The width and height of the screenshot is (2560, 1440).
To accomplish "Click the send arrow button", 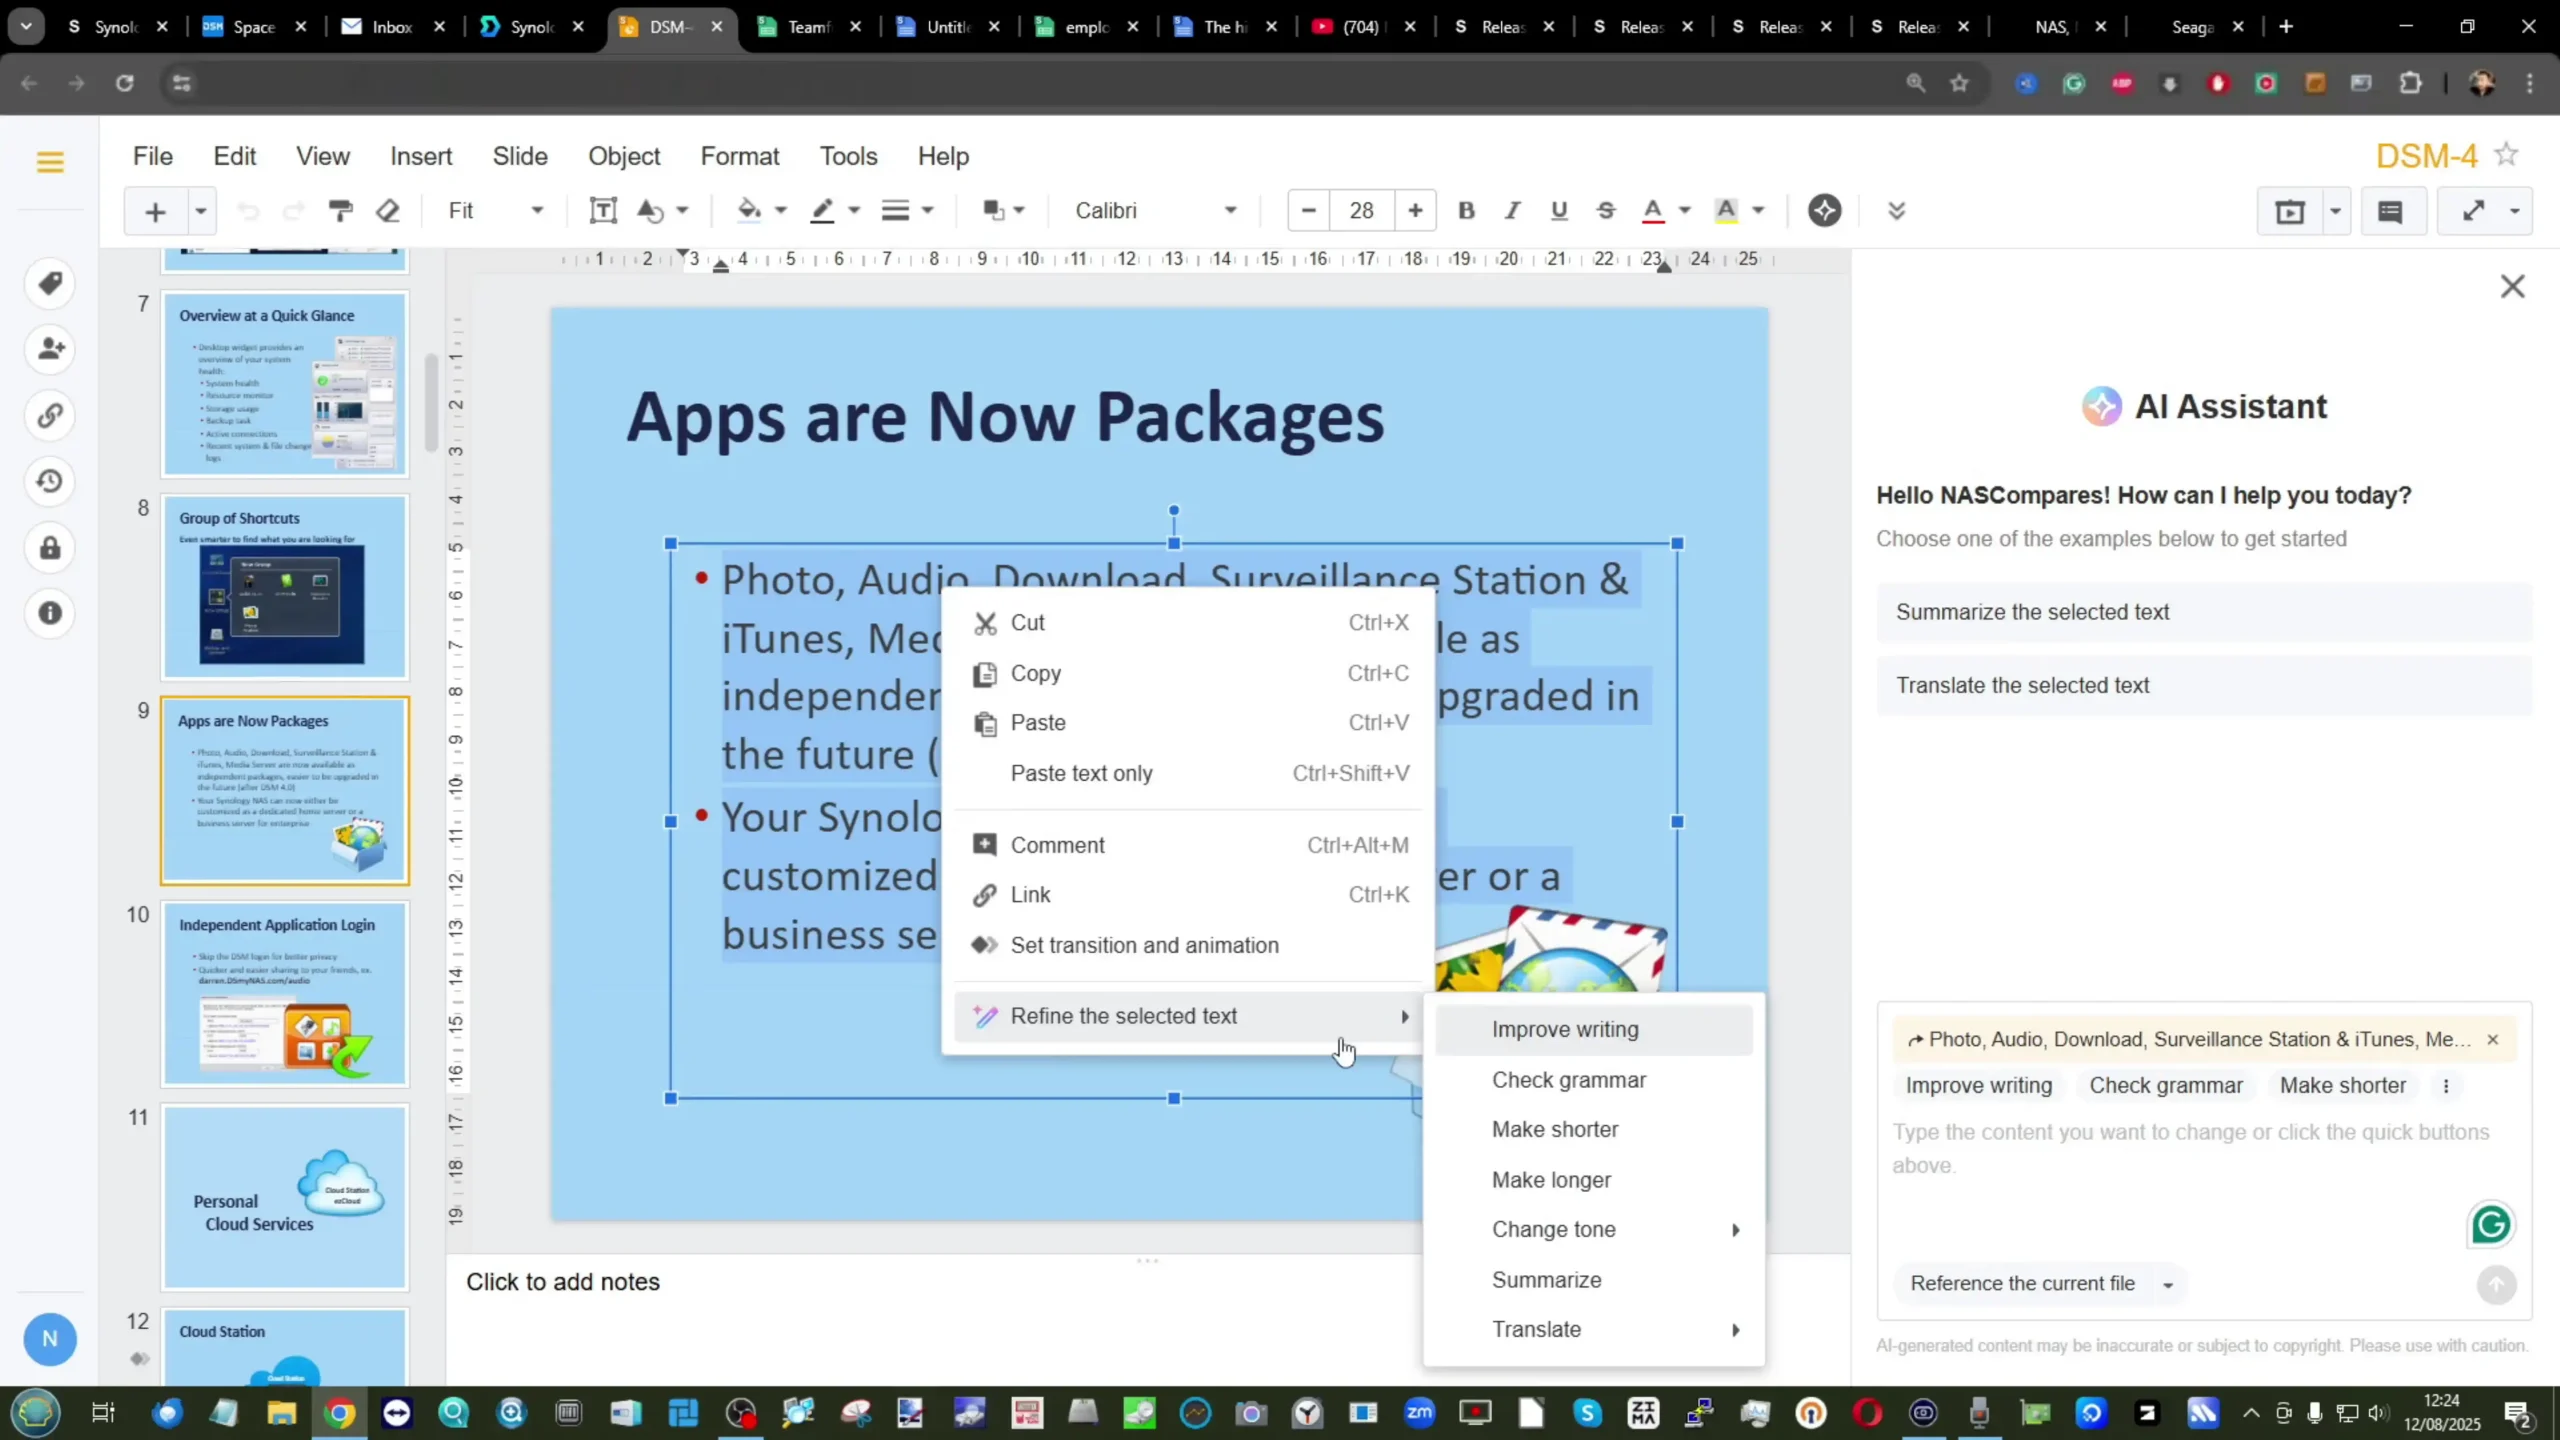I will 2496,1285.
